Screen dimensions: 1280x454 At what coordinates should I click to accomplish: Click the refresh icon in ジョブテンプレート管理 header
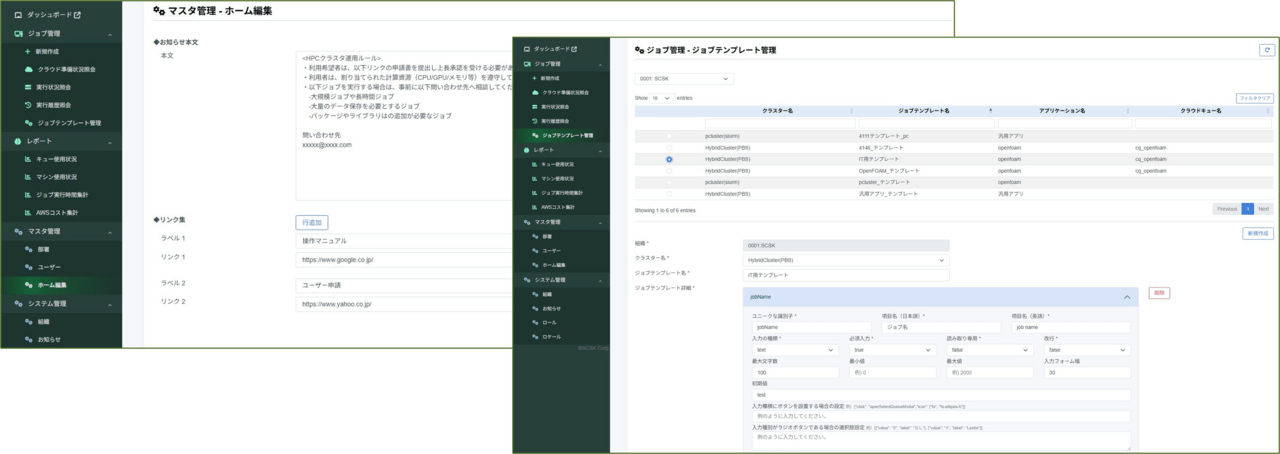[x=1266, y=49]
